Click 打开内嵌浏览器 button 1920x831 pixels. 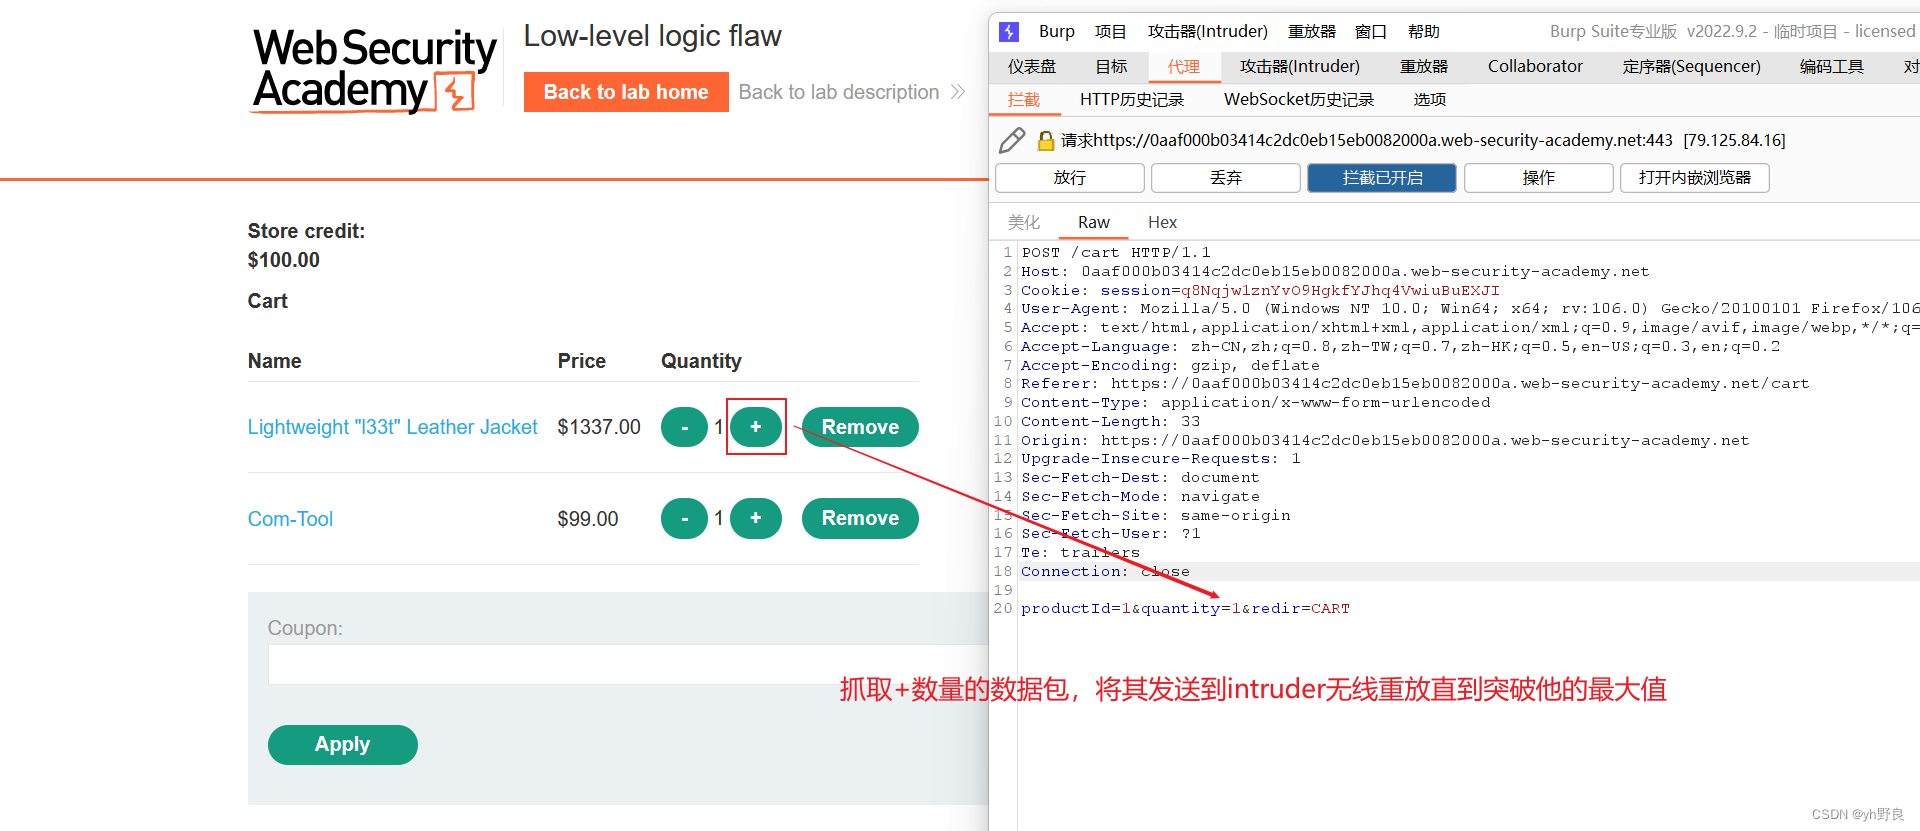tap(1694, 178)
